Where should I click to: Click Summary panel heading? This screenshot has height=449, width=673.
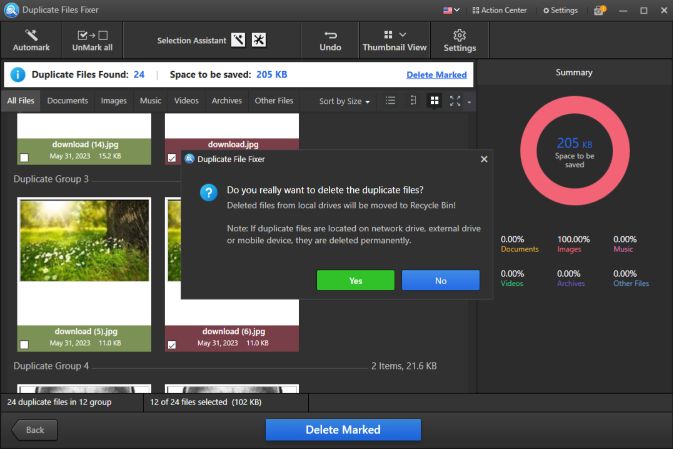(x=574, y=73)
